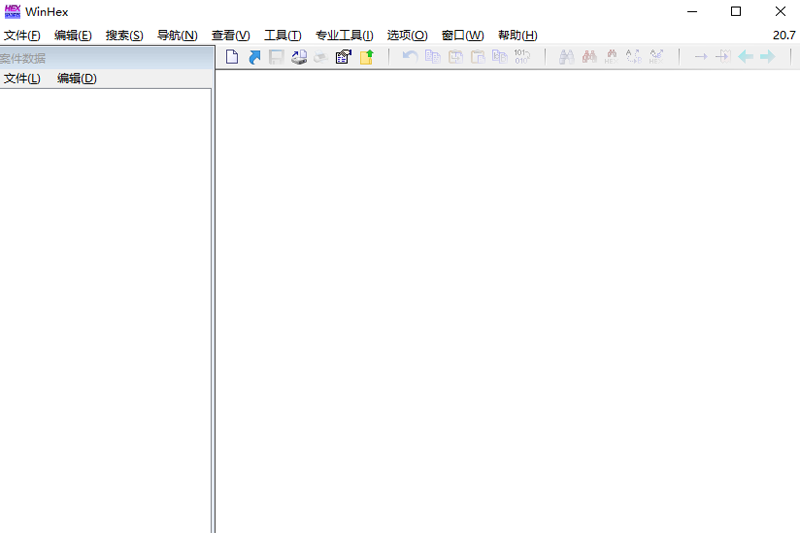Click the teal Forward arrow icon
Screen dimensions: 800x533
[767, 57]
